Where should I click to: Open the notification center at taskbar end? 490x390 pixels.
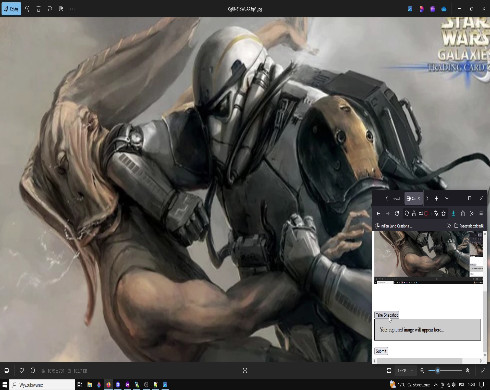[483, 385]
